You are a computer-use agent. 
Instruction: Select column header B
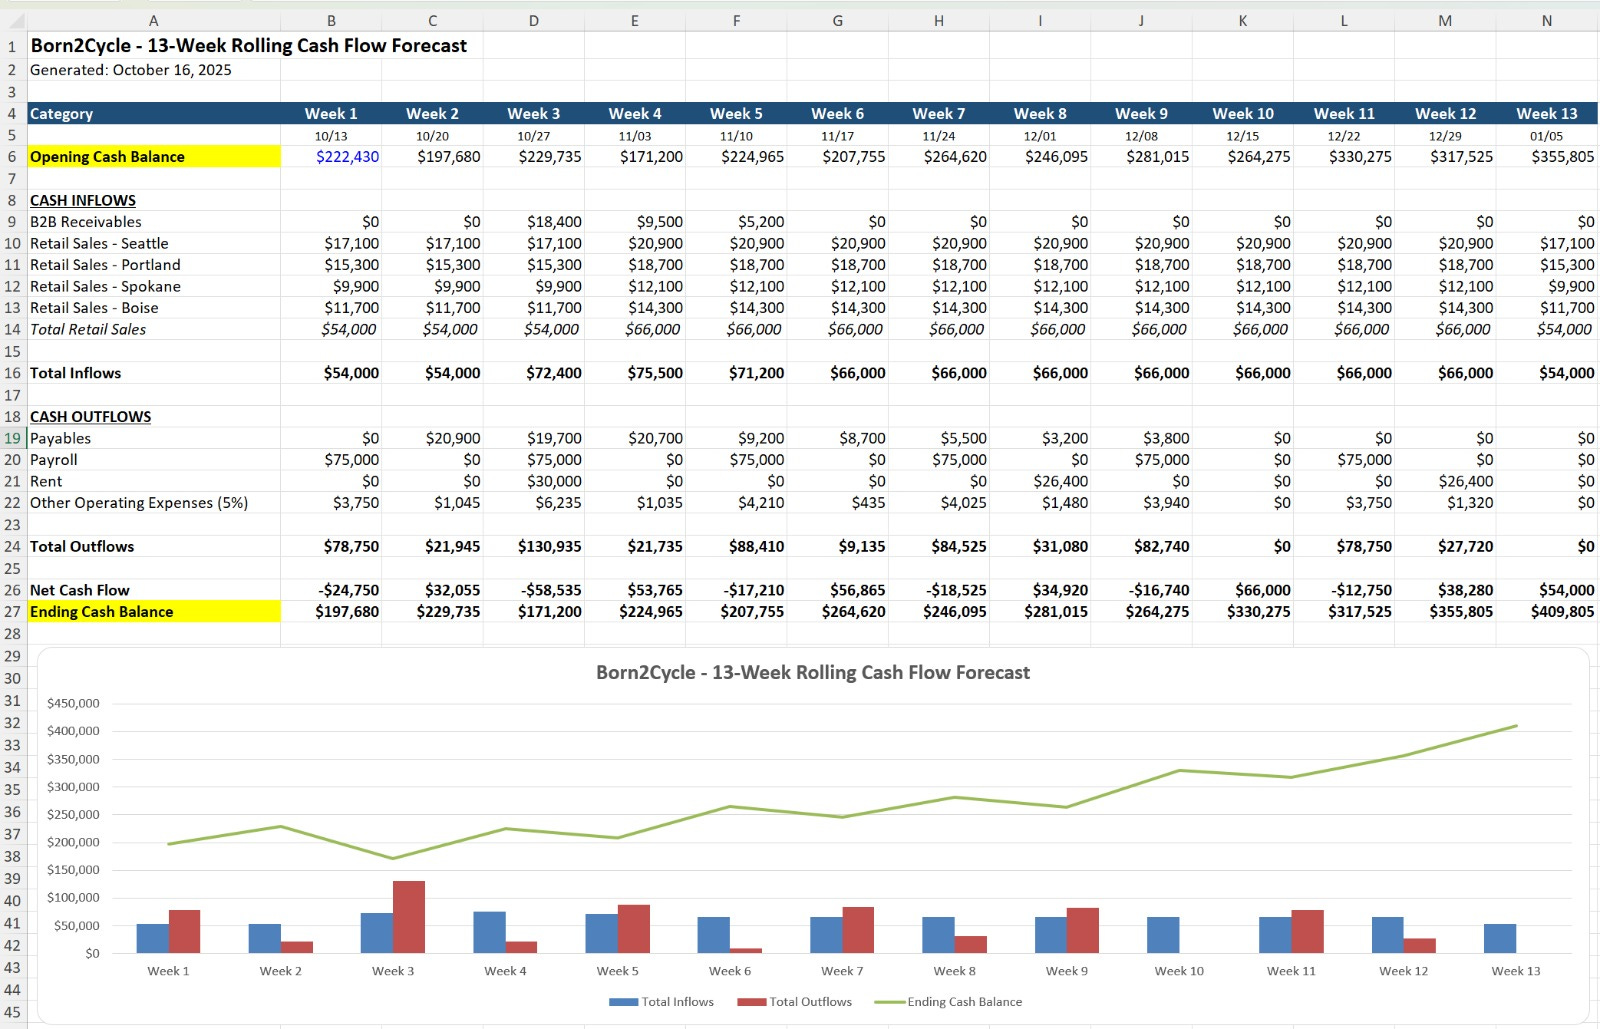(331, 19)
